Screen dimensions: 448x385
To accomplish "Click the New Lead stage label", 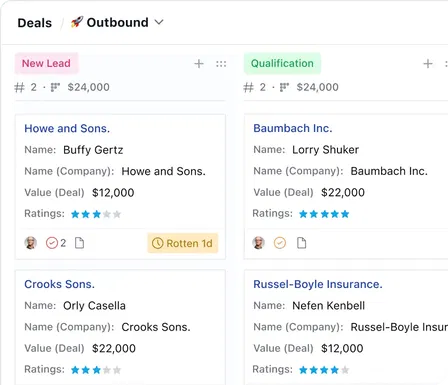I will [x=46, y=63].
